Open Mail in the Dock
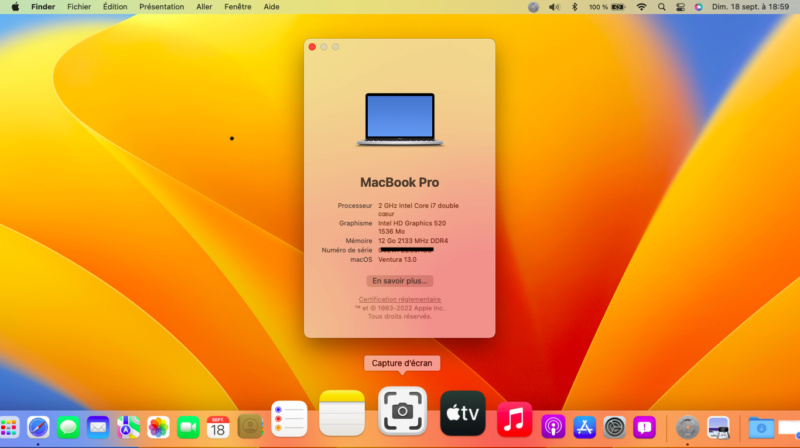This screenshot has height=448, width=800. (98, 427)
